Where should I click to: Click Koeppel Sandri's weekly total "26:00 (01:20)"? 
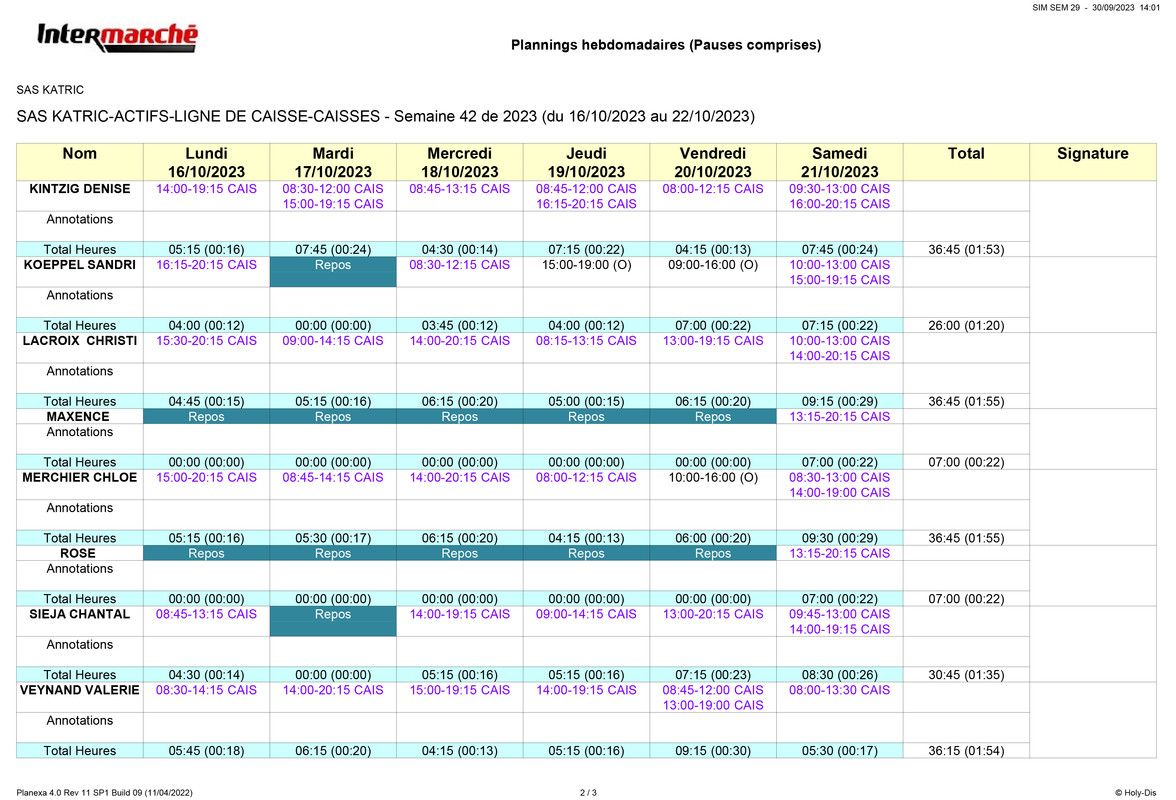point(966,325)
